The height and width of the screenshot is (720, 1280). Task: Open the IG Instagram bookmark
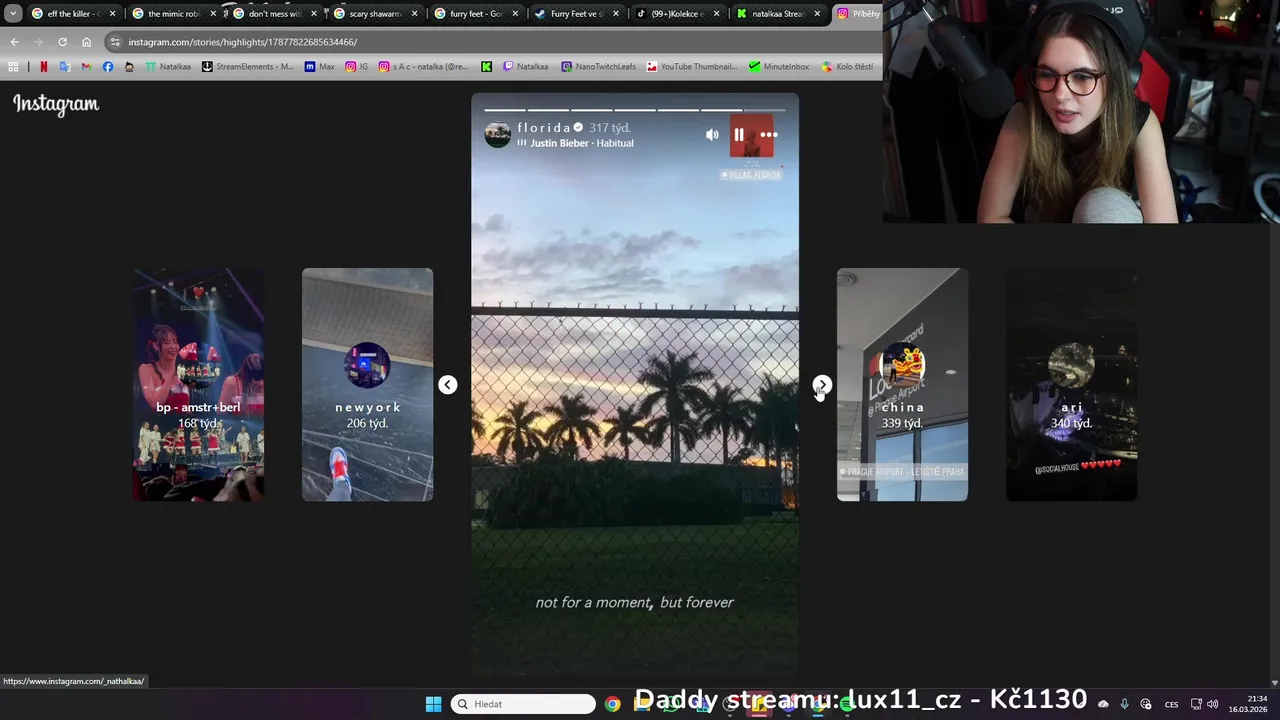coord(357,67)
